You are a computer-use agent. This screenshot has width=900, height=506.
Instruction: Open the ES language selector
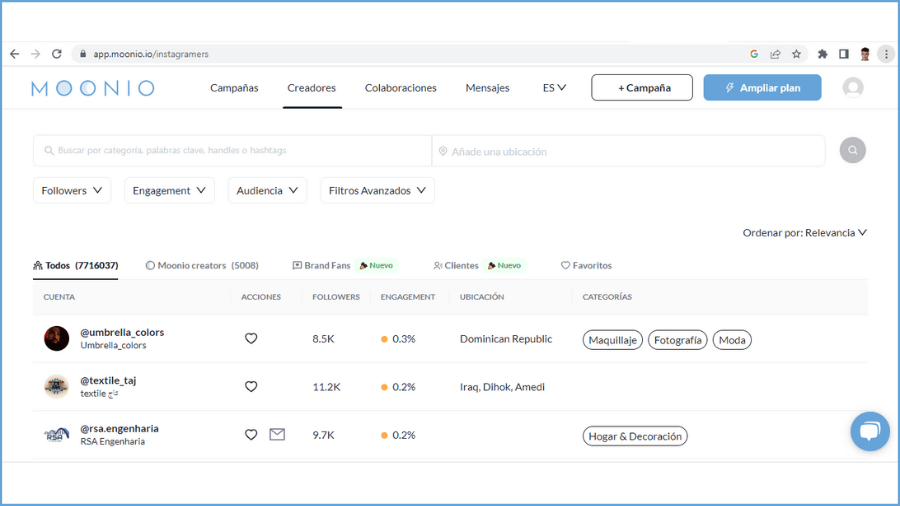tap(554, 88)
